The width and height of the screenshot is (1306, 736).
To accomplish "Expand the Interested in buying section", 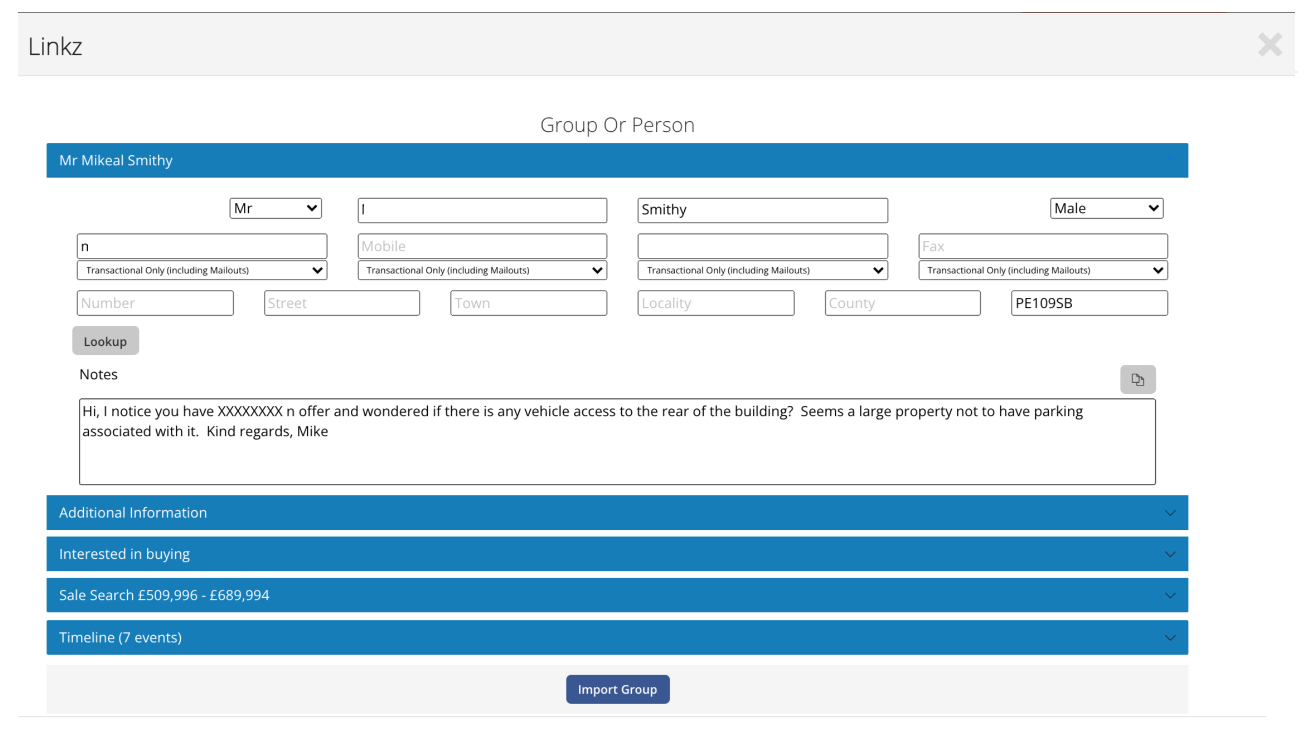I will tap(617, 554).
